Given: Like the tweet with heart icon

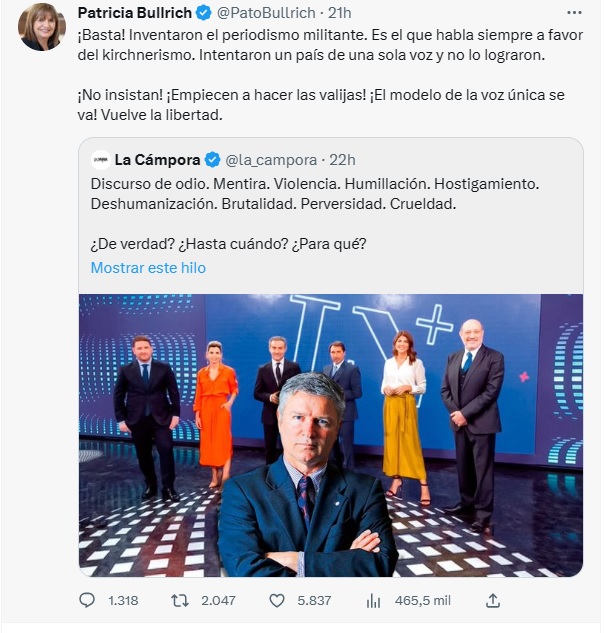Looking at the screenshot, I should pos(276,601).
